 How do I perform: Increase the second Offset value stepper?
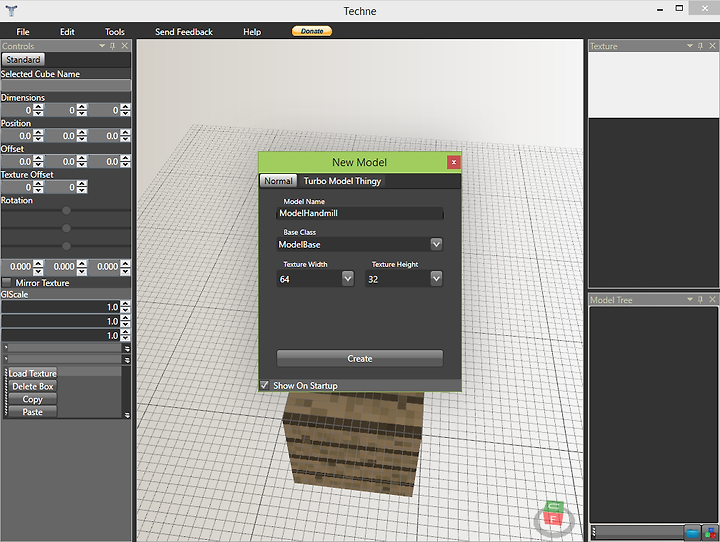click(x=82, y=158)
